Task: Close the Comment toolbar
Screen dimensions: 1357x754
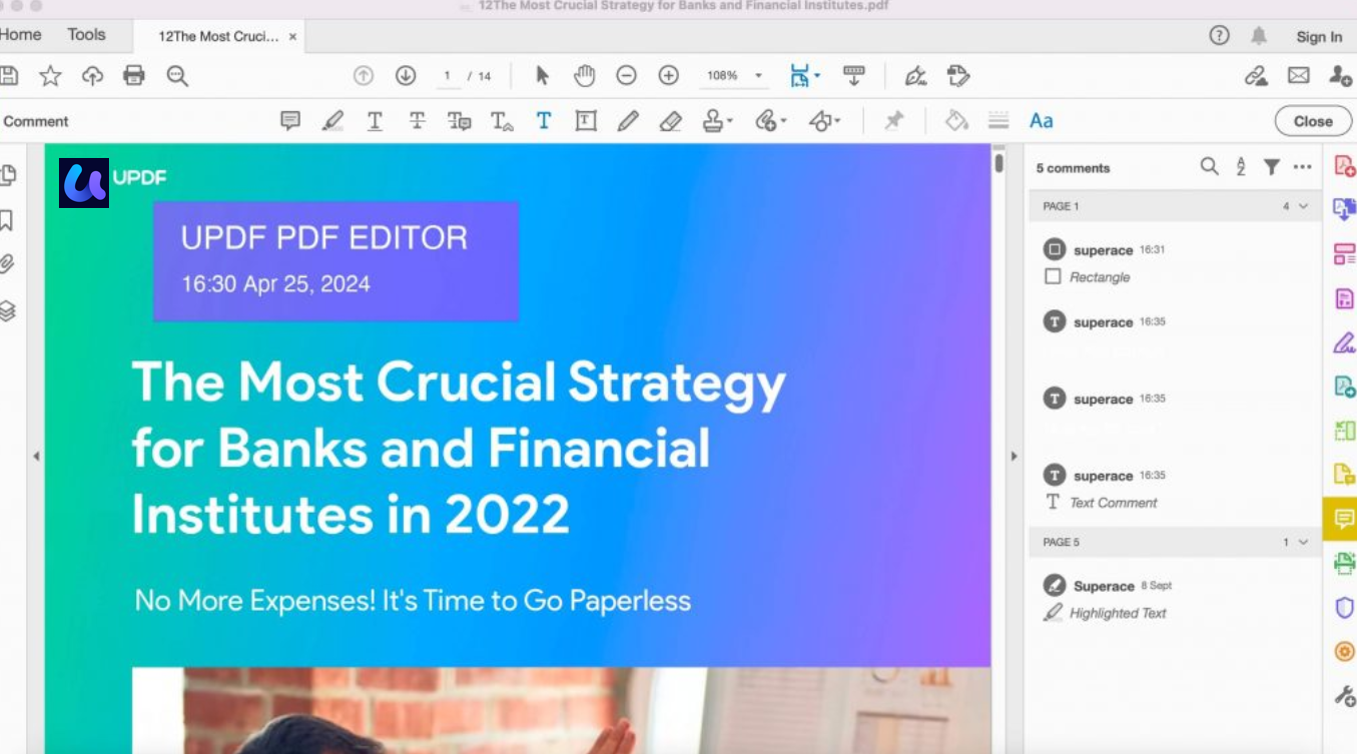Action: pos(1313,121)
